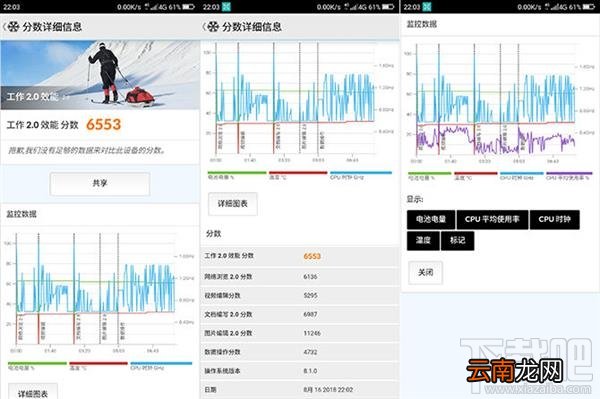Select 图片编辑 2.0 分数 row
Image resolution: width=600 pixels, height=399 pixels.
[300, 333]
